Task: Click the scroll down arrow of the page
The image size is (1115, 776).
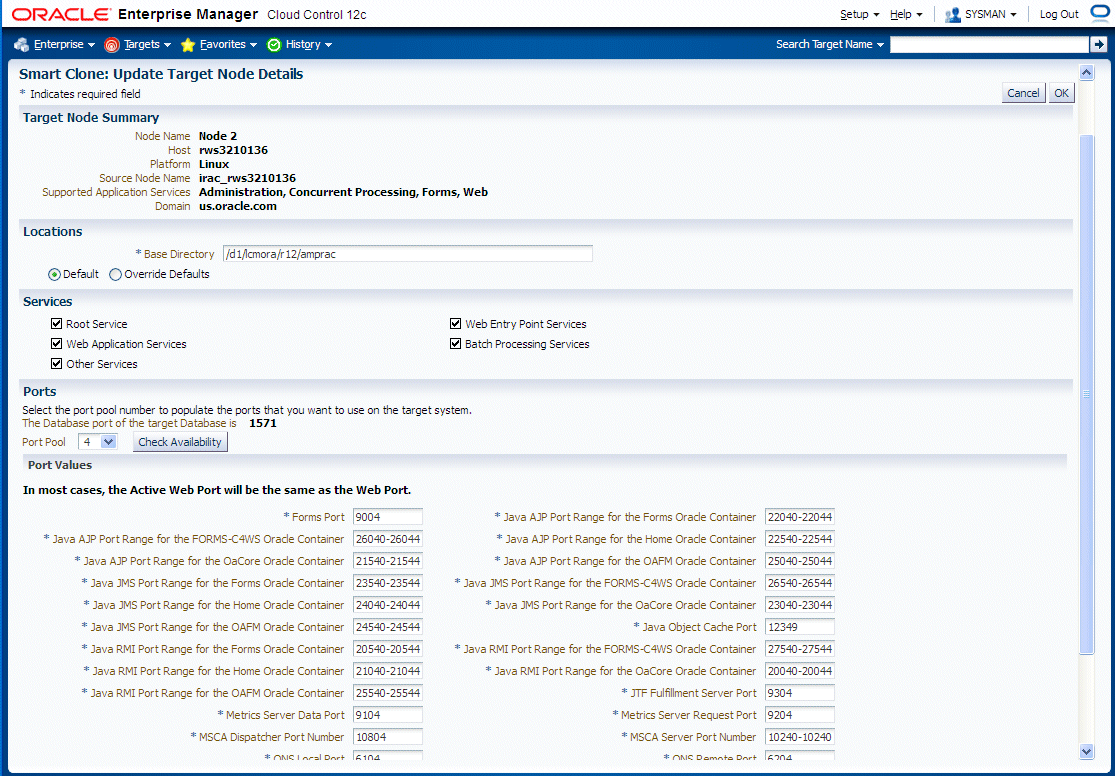Action: (1086, 751)
